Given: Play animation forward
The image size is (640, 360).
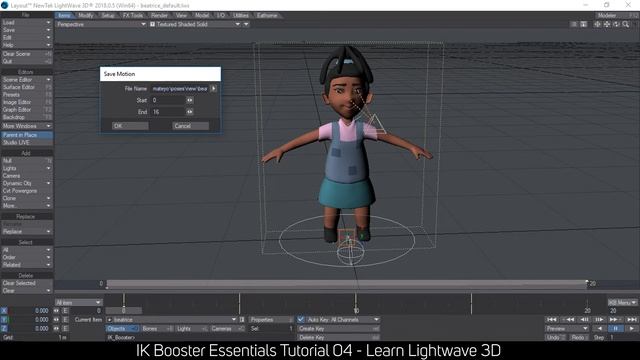Looking at the screenshot, I should coord(631,329).
